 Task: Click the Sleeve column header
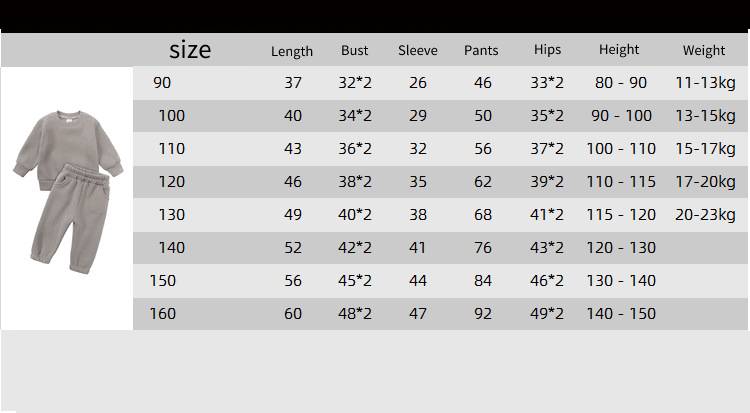(418, 50)
